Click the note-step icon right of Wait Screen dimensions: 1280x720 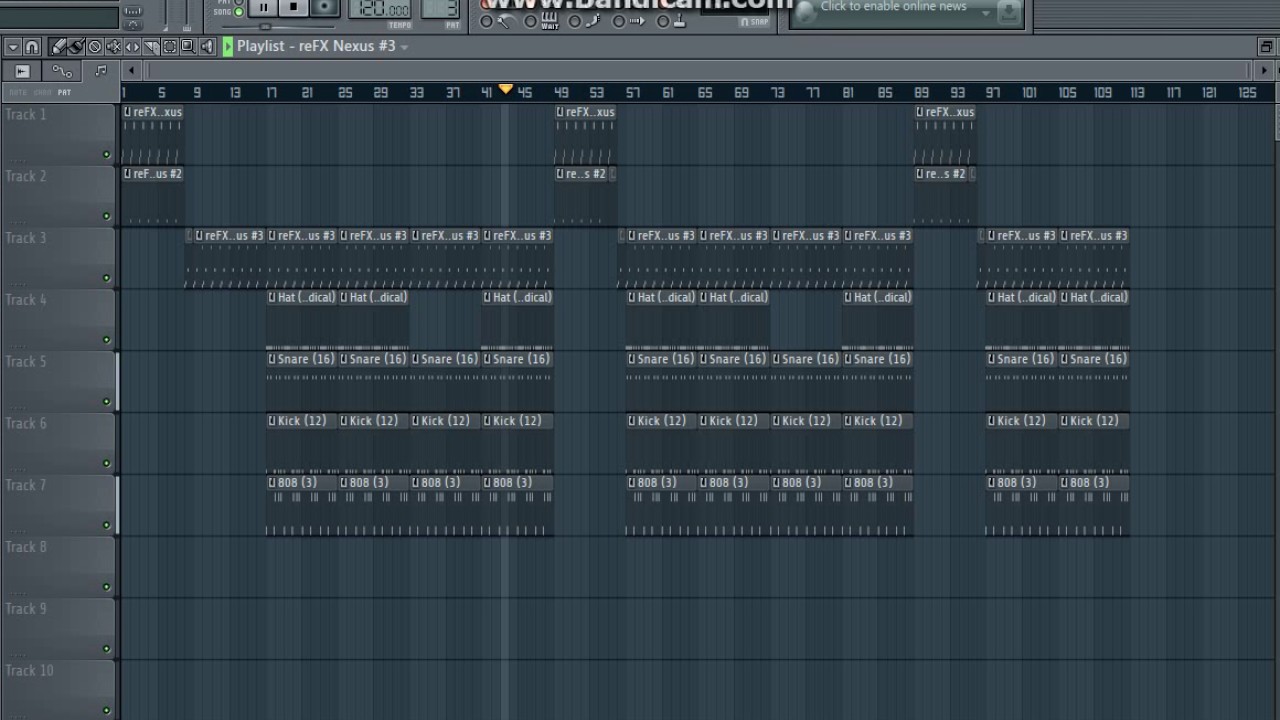click(x=592, y=21)
